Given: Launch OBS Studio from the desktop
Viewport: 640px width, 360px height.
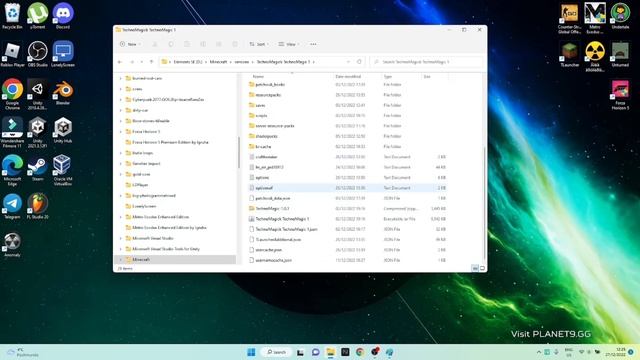Looking at the screenshot, I should [x=38, y=53].
